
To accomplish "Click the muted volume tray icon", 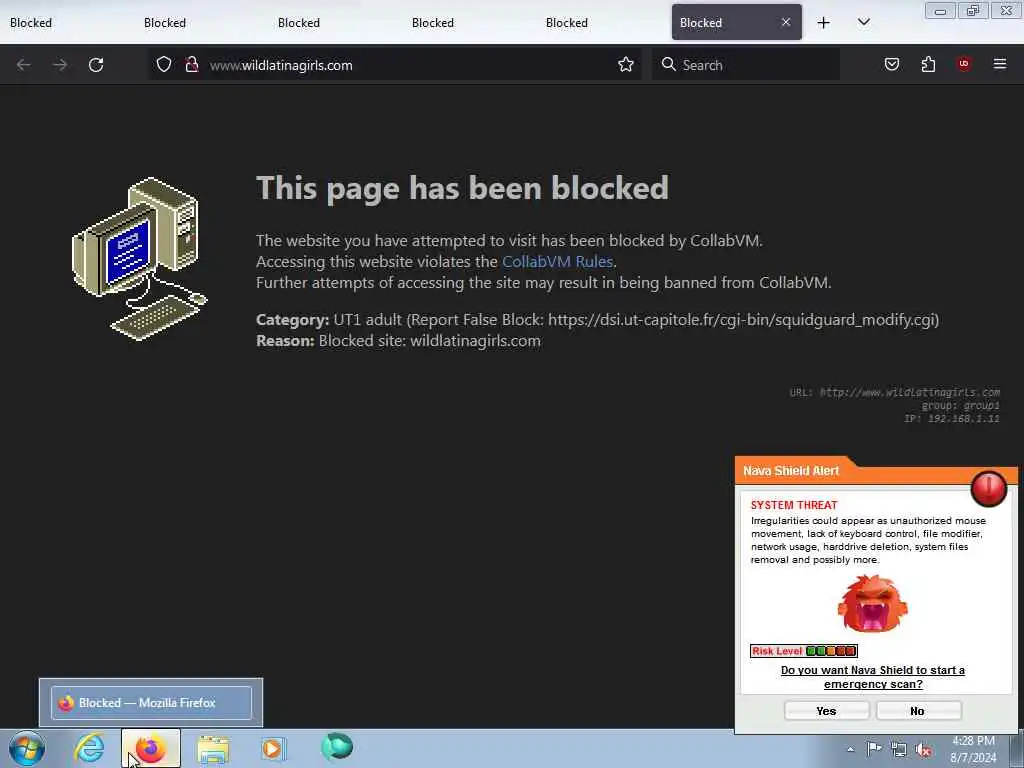I will pos(923,750).
